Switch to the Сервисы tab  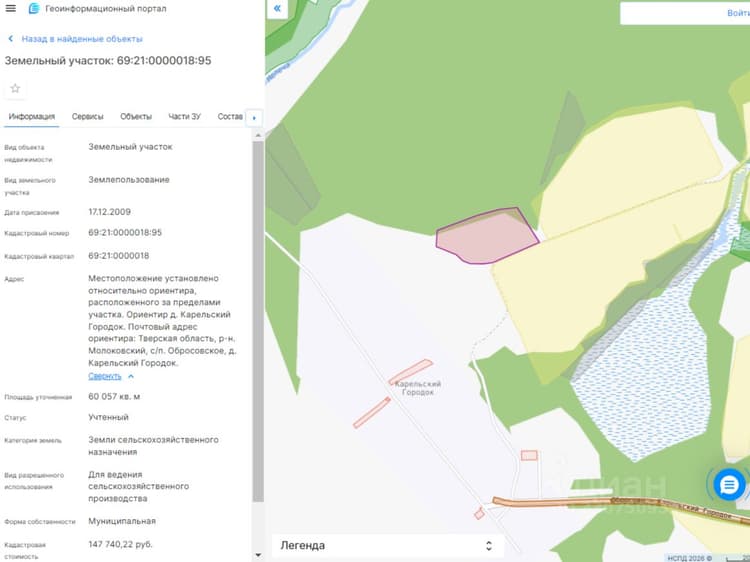click(x=88, y=117)
